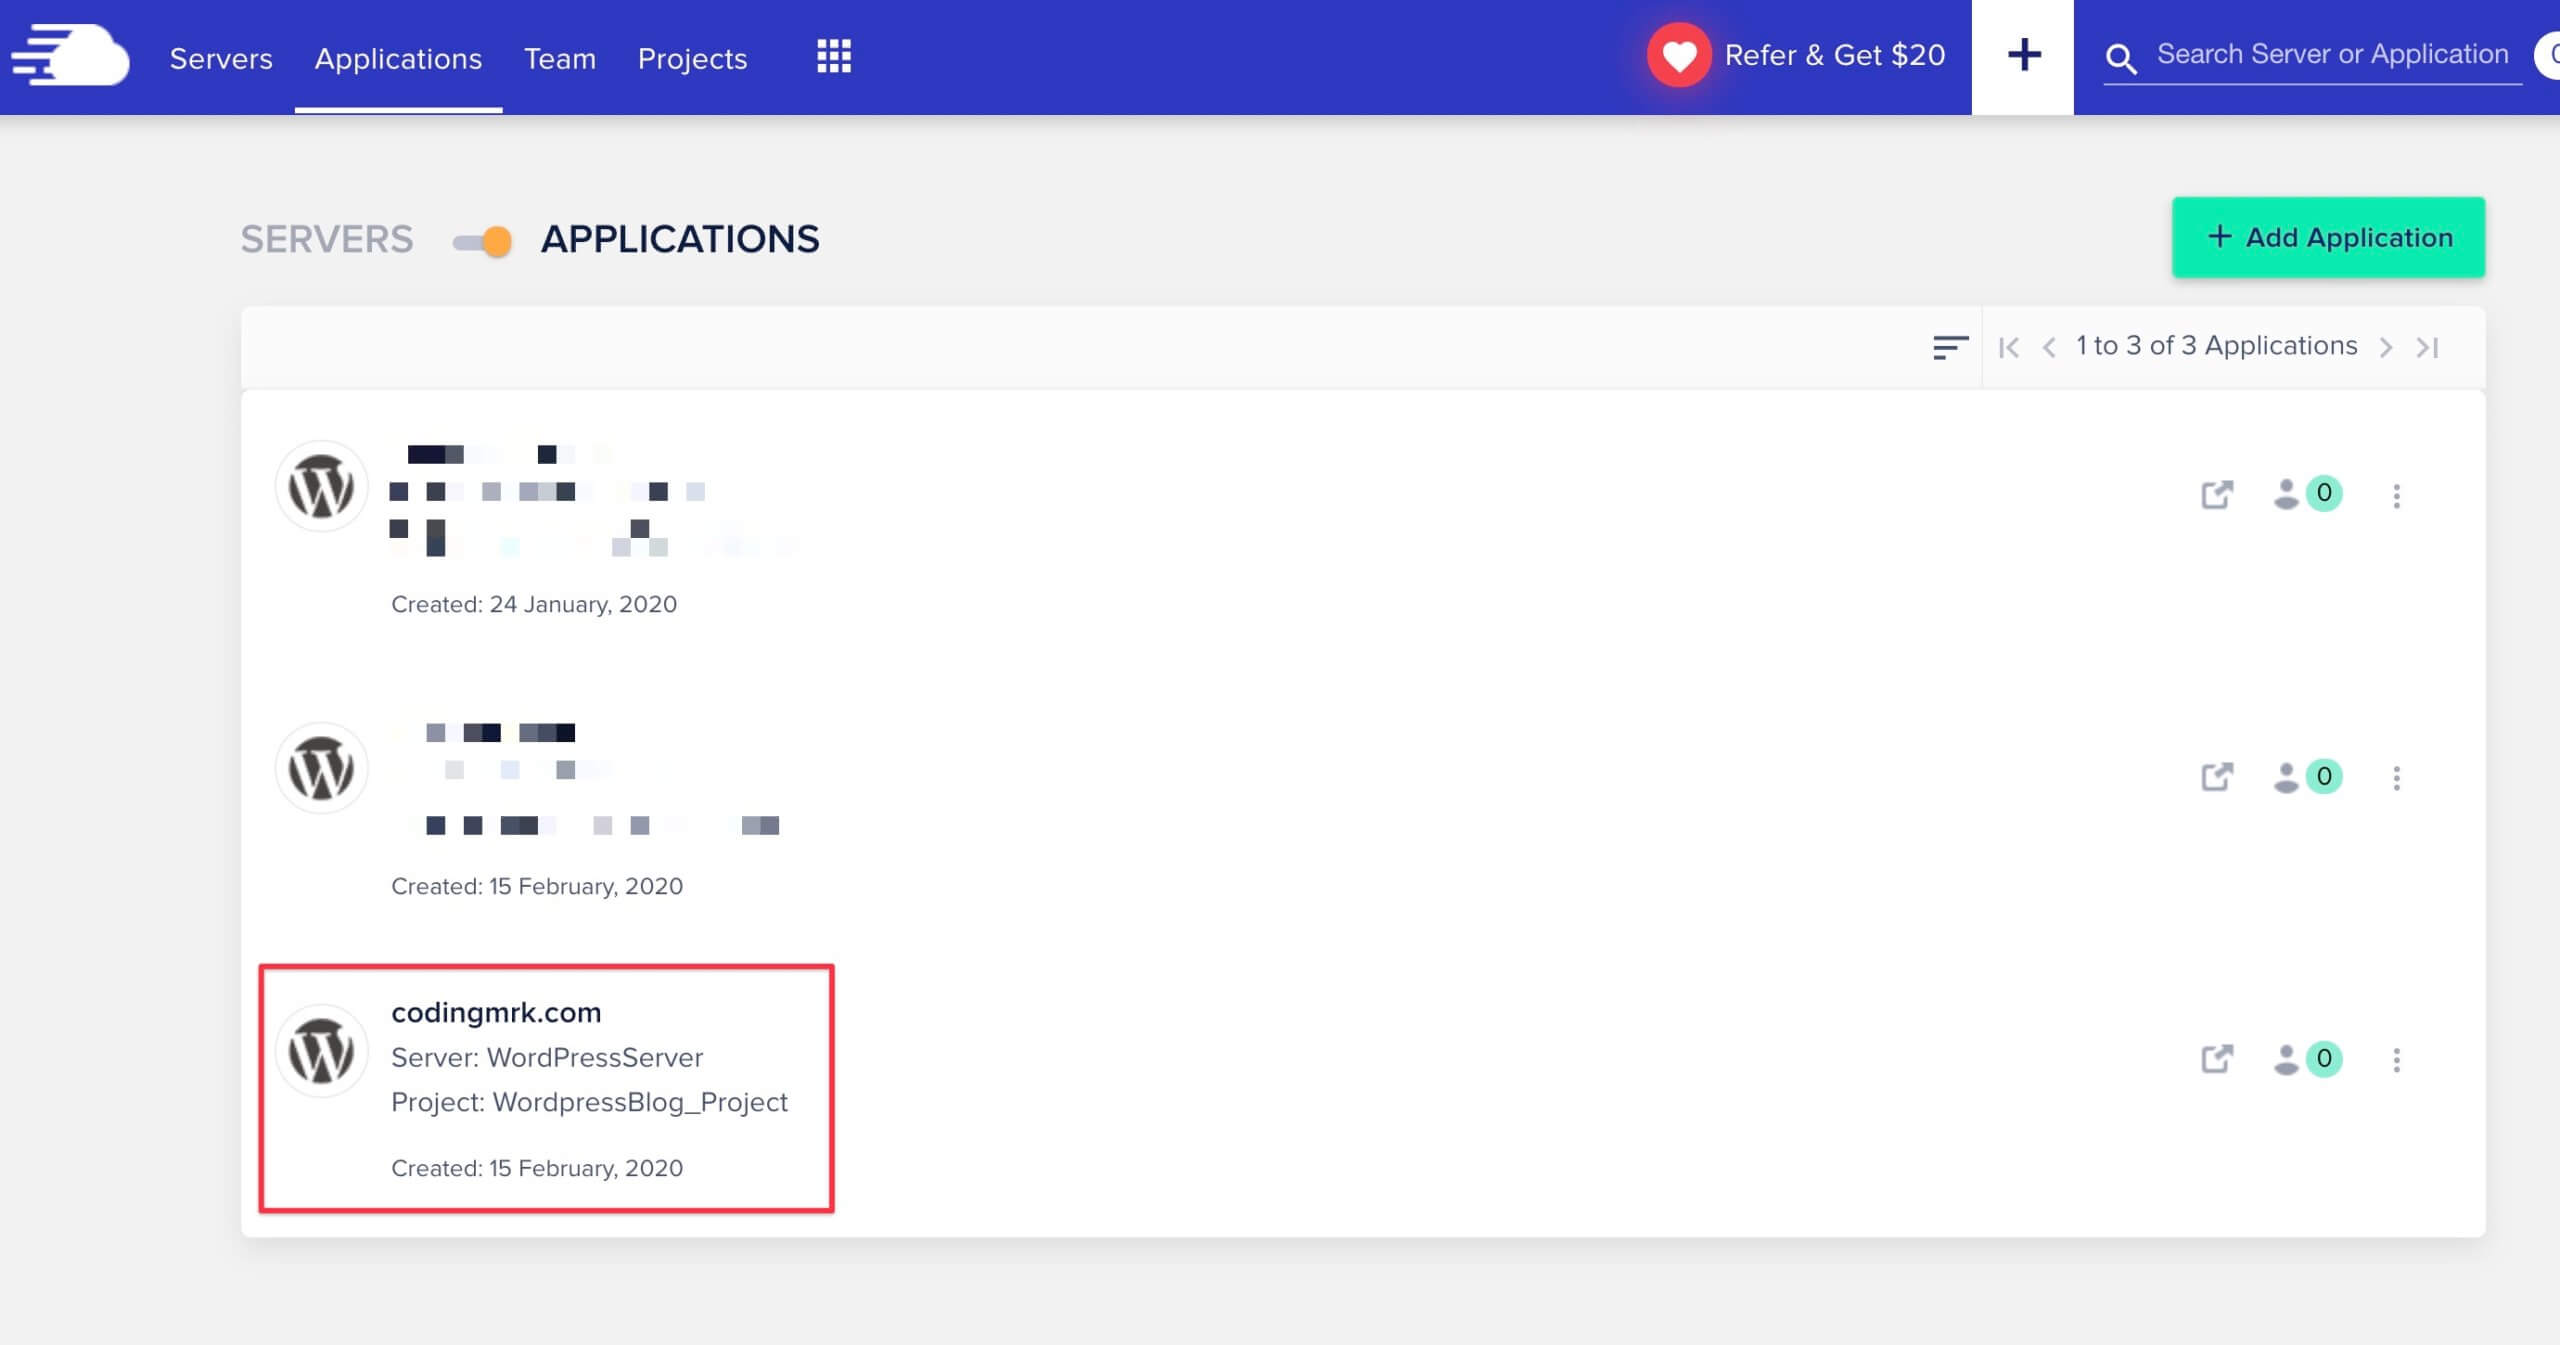Open the Projects menu item

point(692,58)
